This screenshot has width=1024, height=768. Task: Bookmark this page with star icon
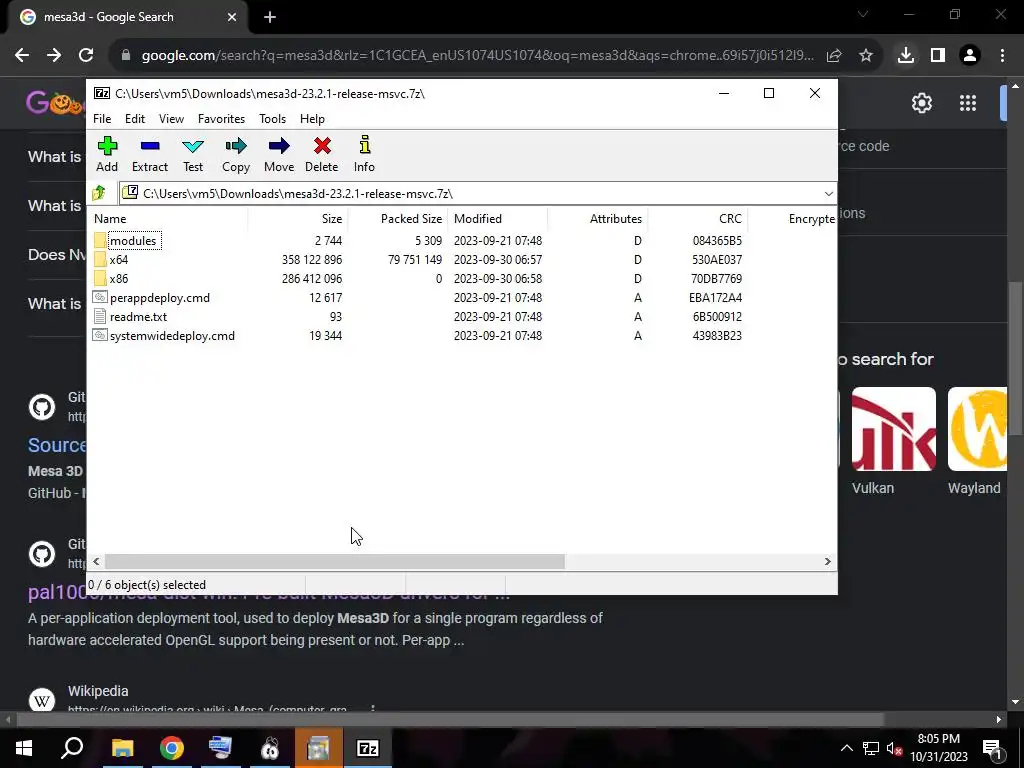866,55
